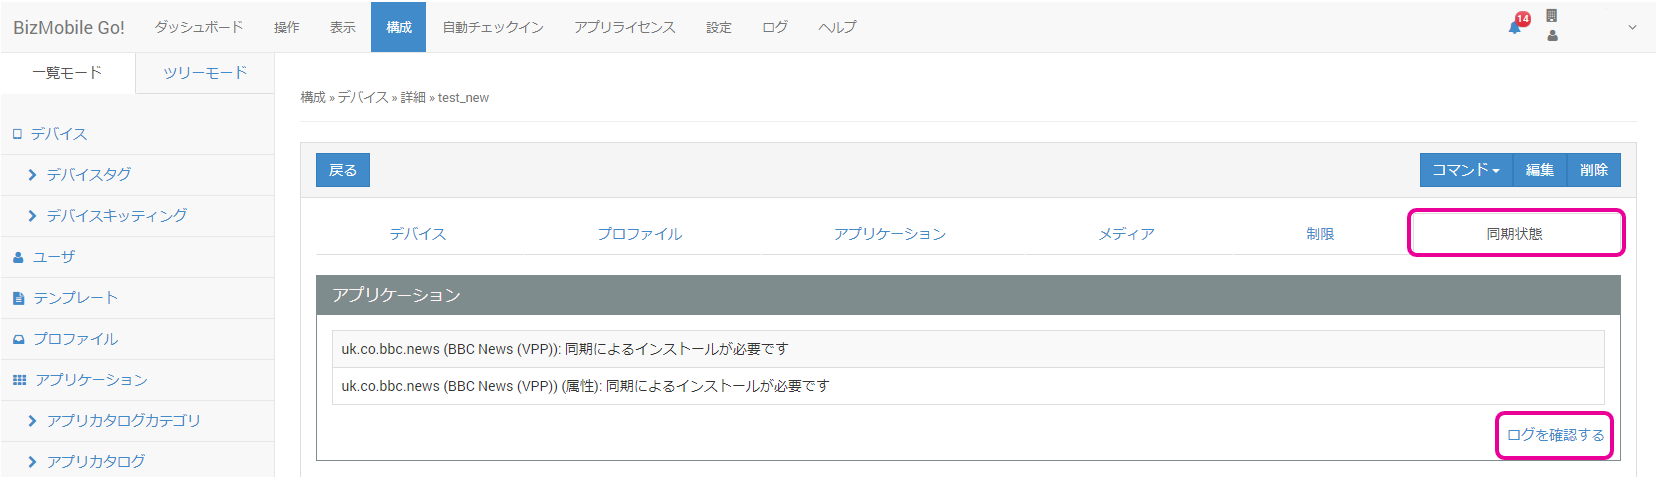Screen dimensions: 1656x480
Task: Open the コマンド dropdown button
Action: pyautogui.click(x=1465, y=170)
